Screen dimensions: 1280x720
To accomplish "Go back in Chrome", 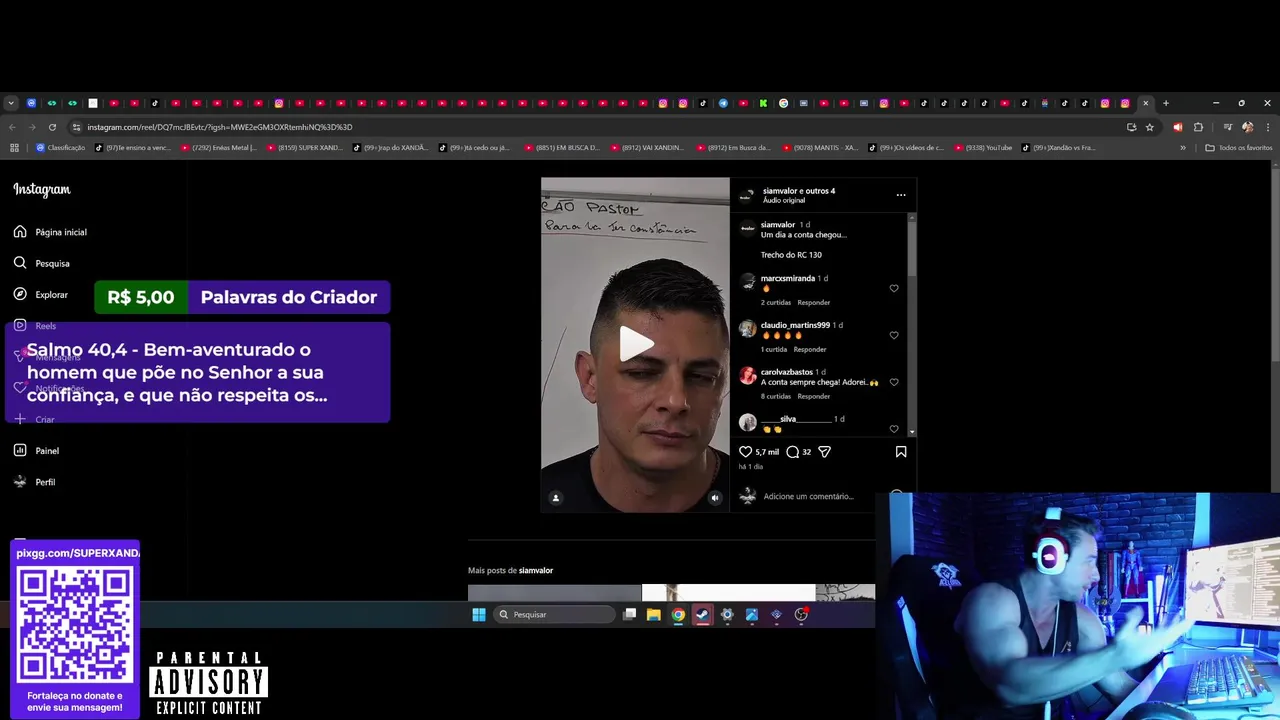I will coord(12,127).
